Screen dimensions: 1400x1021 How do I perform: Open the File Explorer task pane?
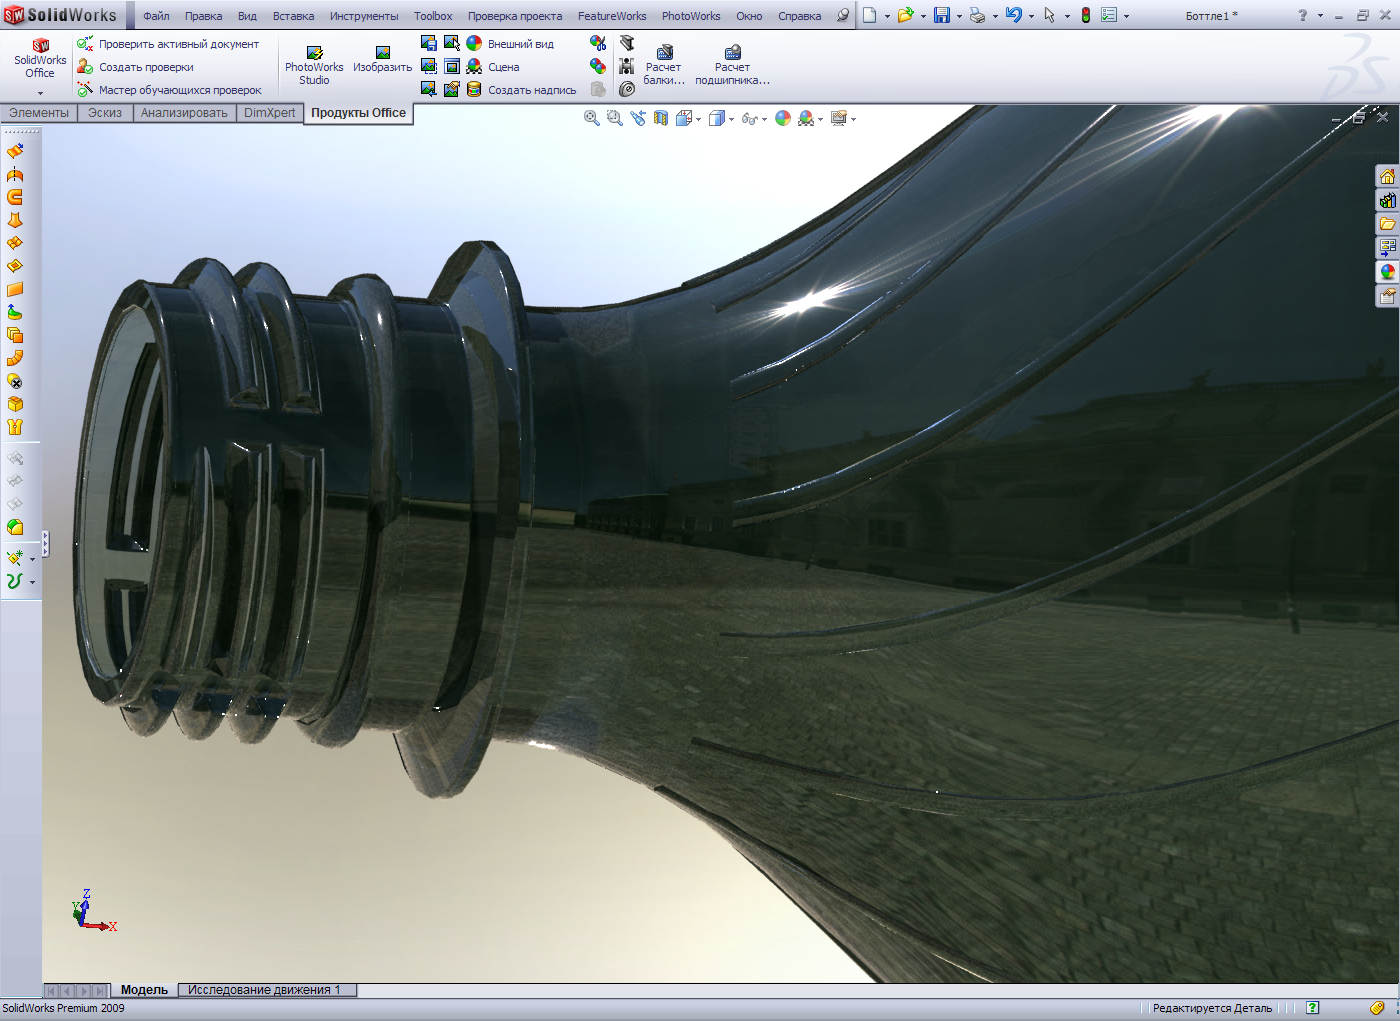1387,224
